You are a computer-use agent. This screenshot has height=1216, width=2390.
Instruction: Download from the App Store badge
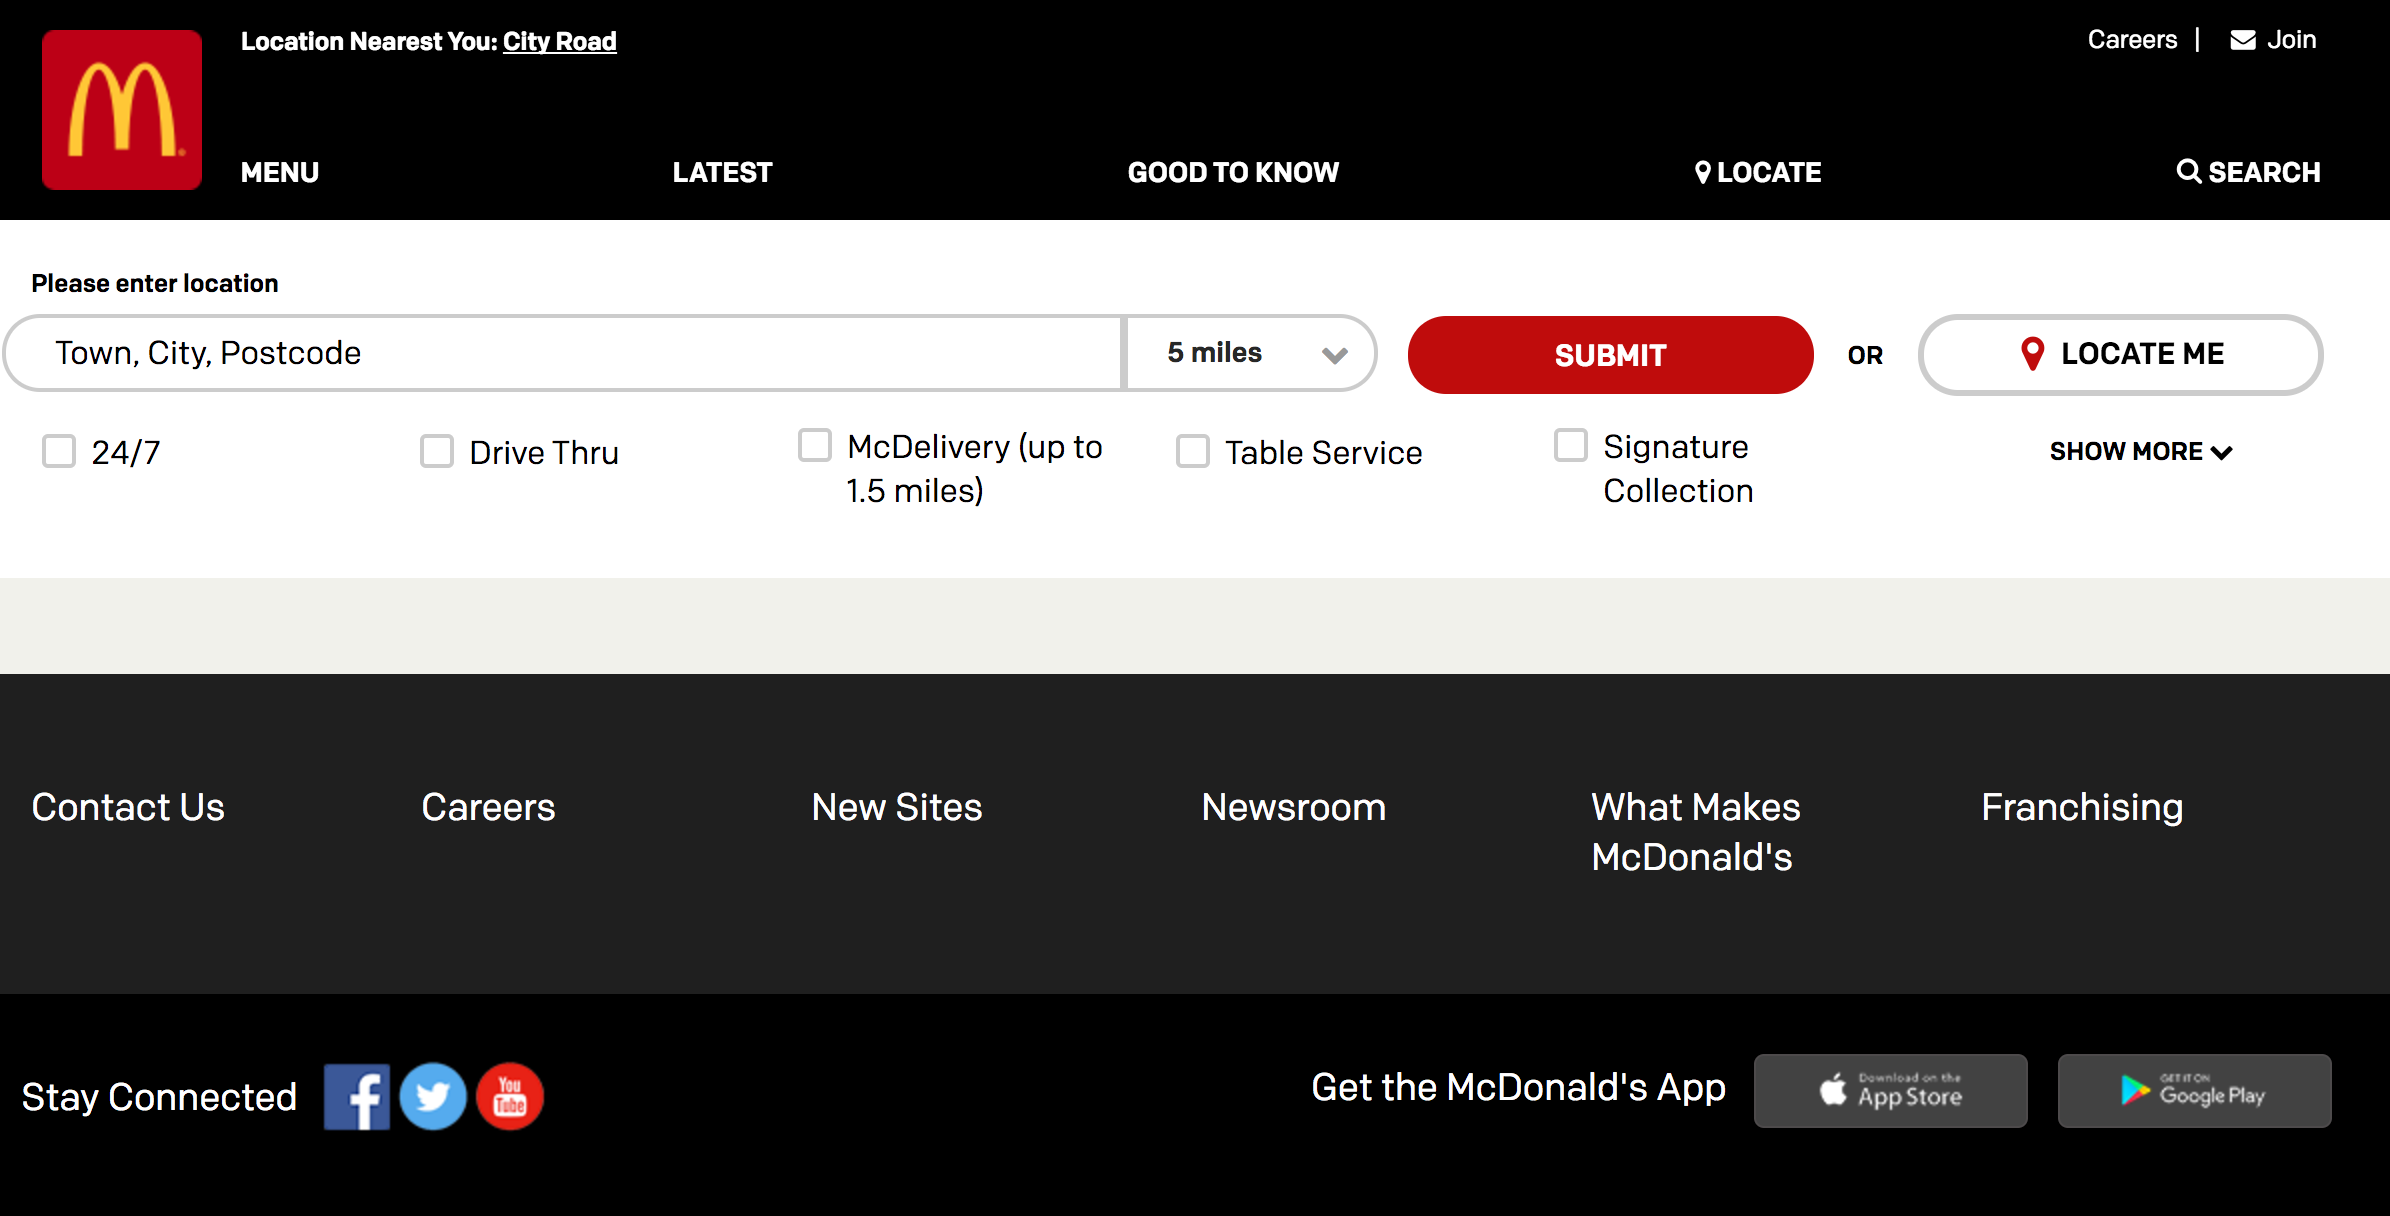[x=1891, y=1091]
